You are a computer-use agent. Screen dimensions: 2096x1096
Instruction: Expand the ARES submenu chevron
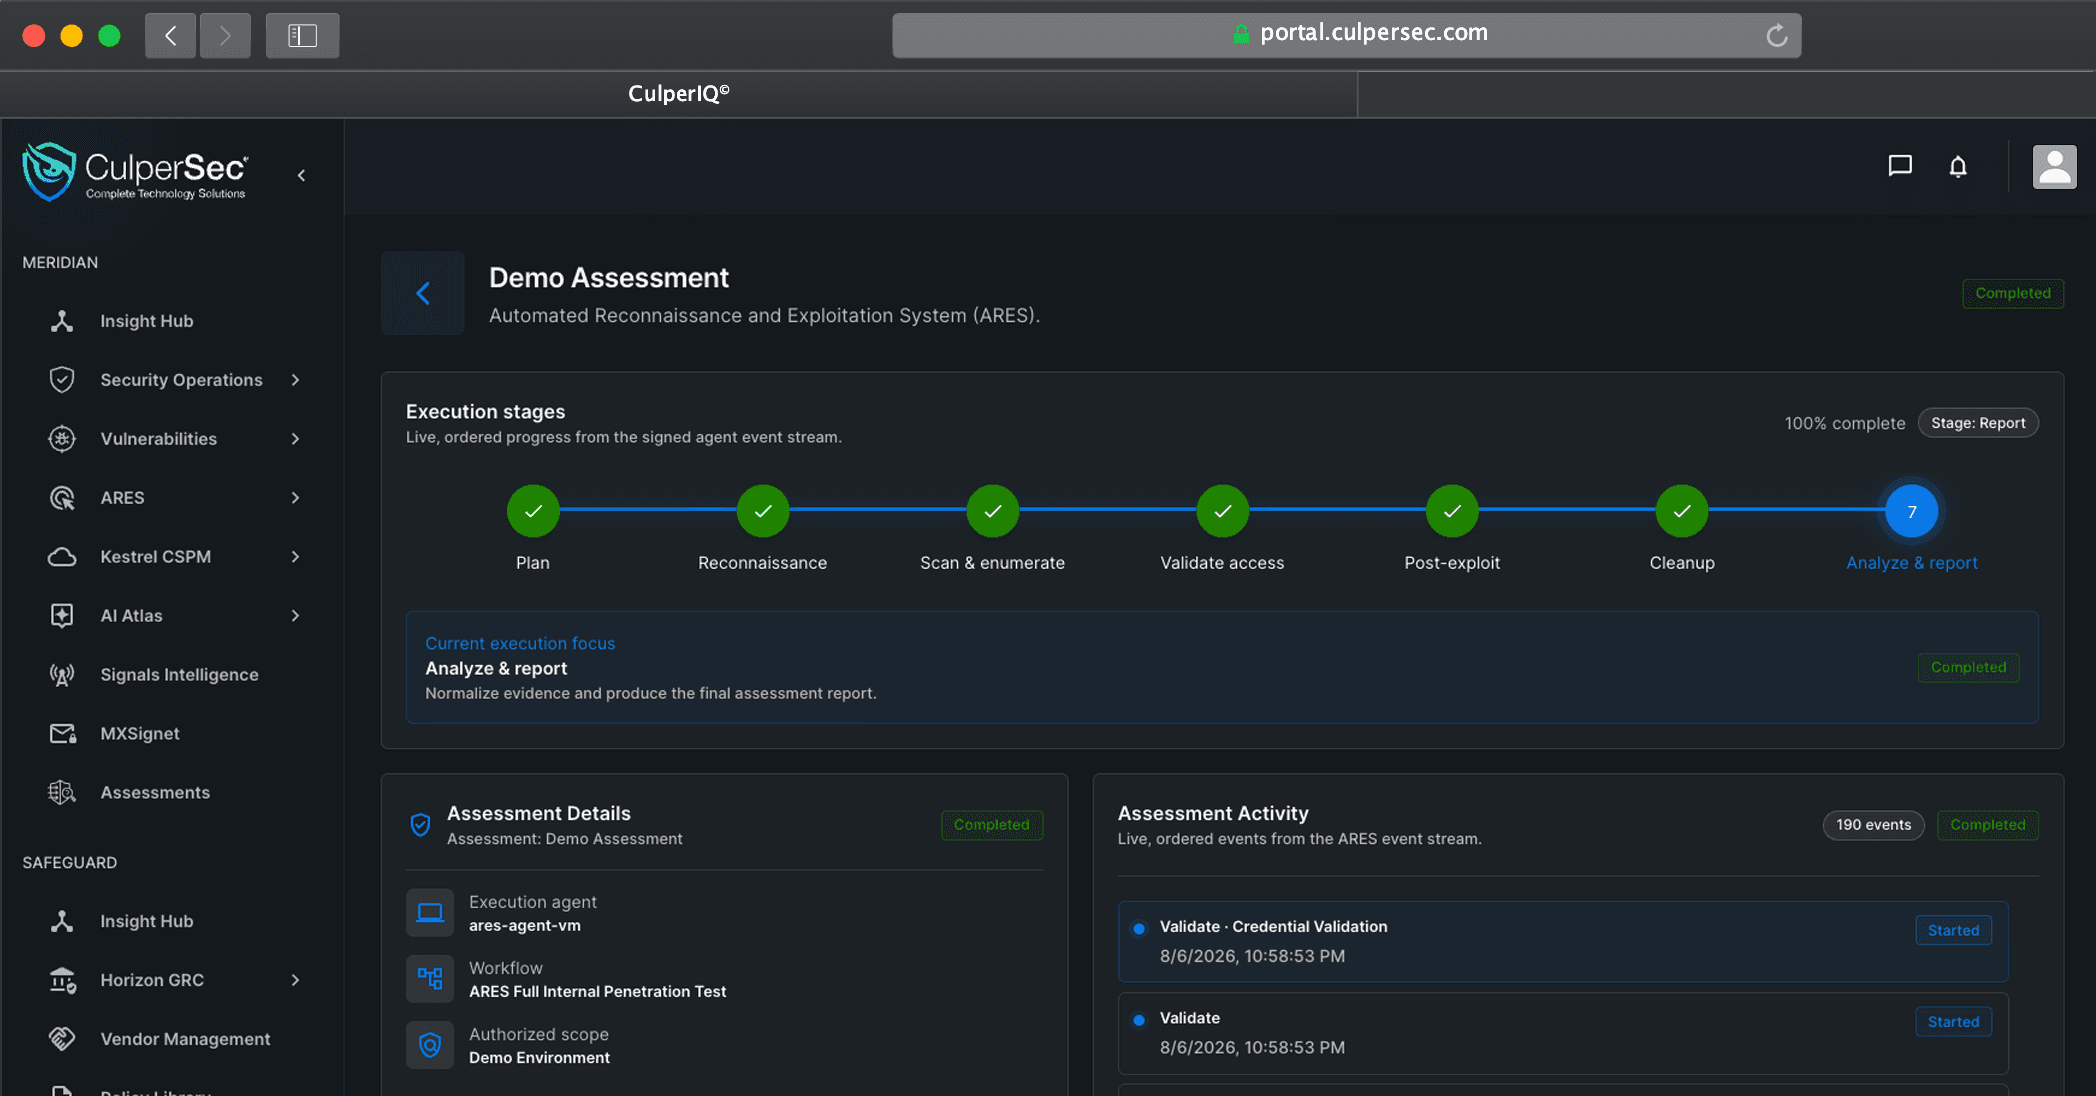295,498
